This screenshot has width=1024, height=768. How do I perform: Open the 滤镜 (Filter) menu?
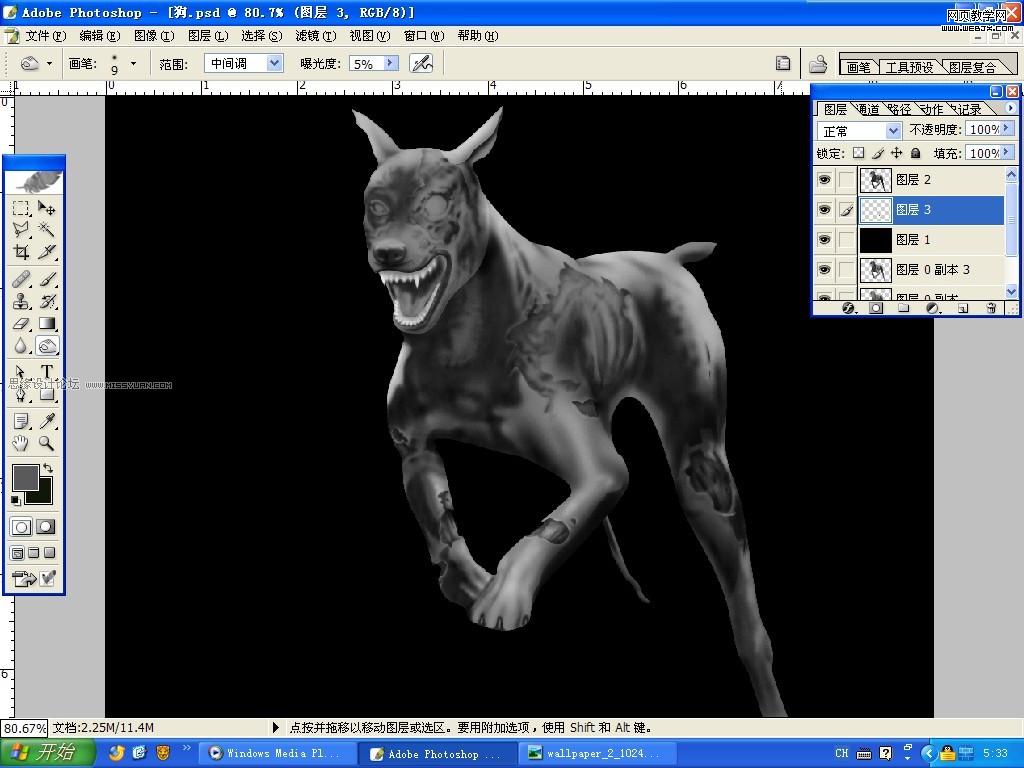[x=315, y=35]
